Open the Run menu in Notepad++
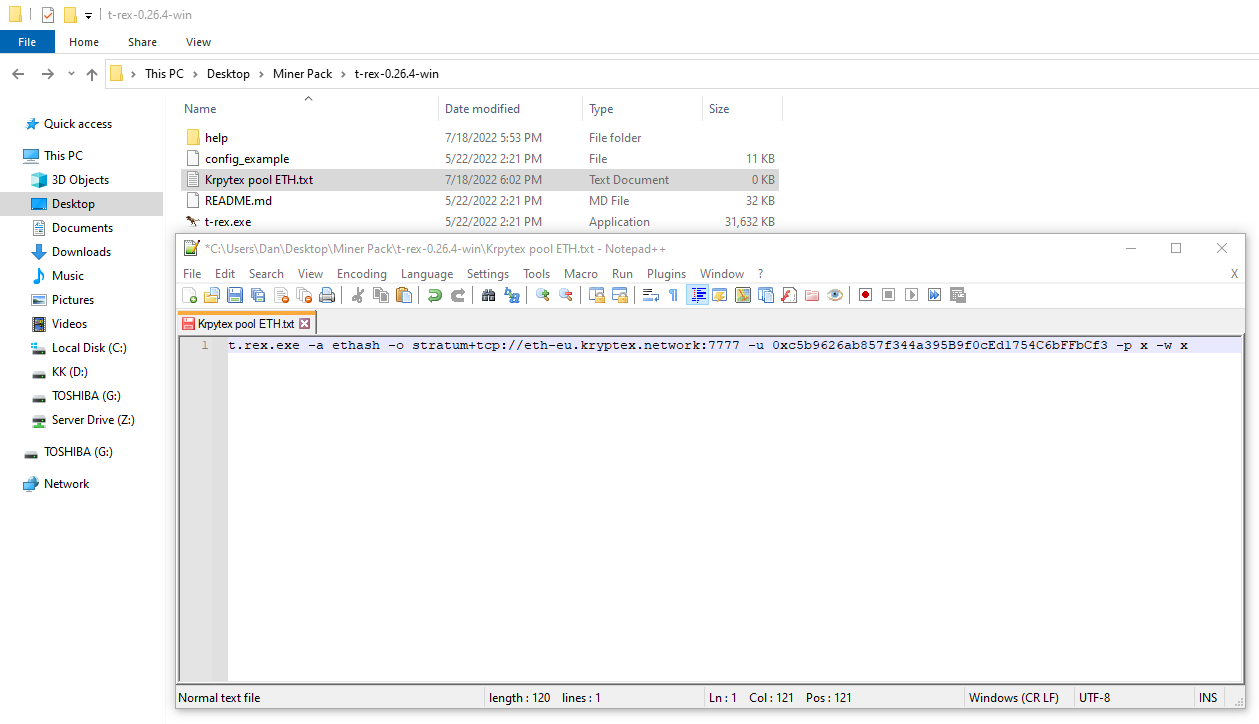This screenshot has width=1259, height=724. pyautogui.click(x=622, y=273)
